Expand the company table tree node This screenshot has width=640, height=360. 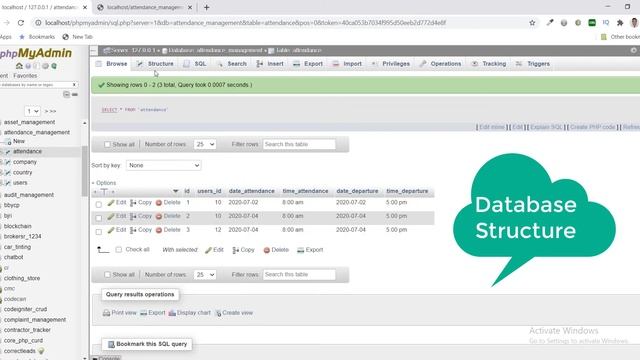[2, 162]
